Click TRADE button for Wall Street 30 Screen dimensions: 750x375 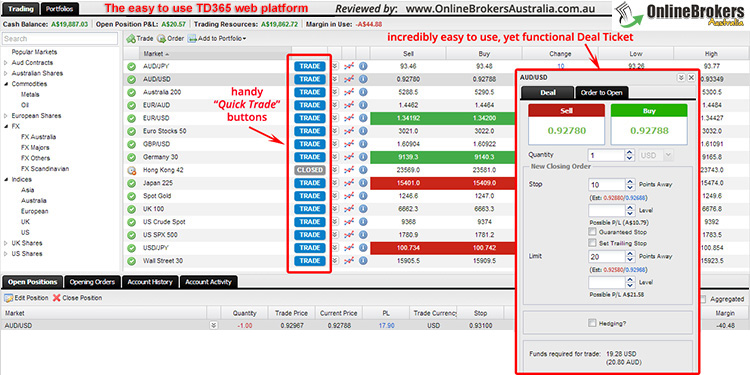310,261
